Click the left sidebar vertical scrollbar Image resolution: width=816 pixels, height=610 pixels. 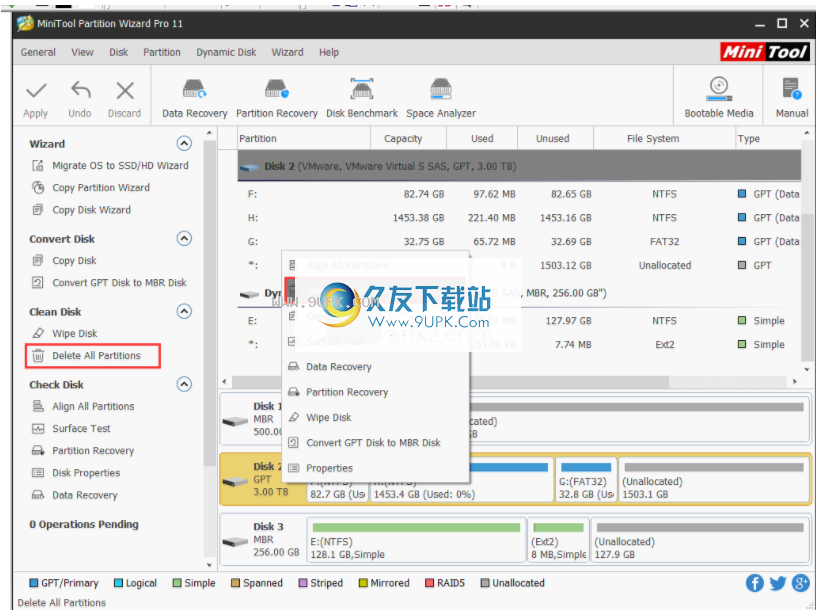210,302
